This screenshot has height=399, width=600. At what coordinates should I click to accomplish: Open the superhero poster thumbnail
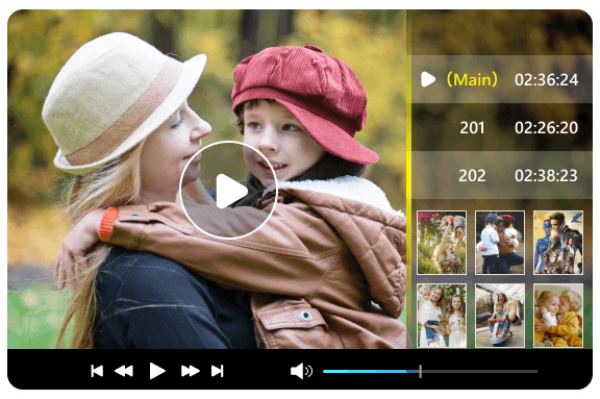558,242
